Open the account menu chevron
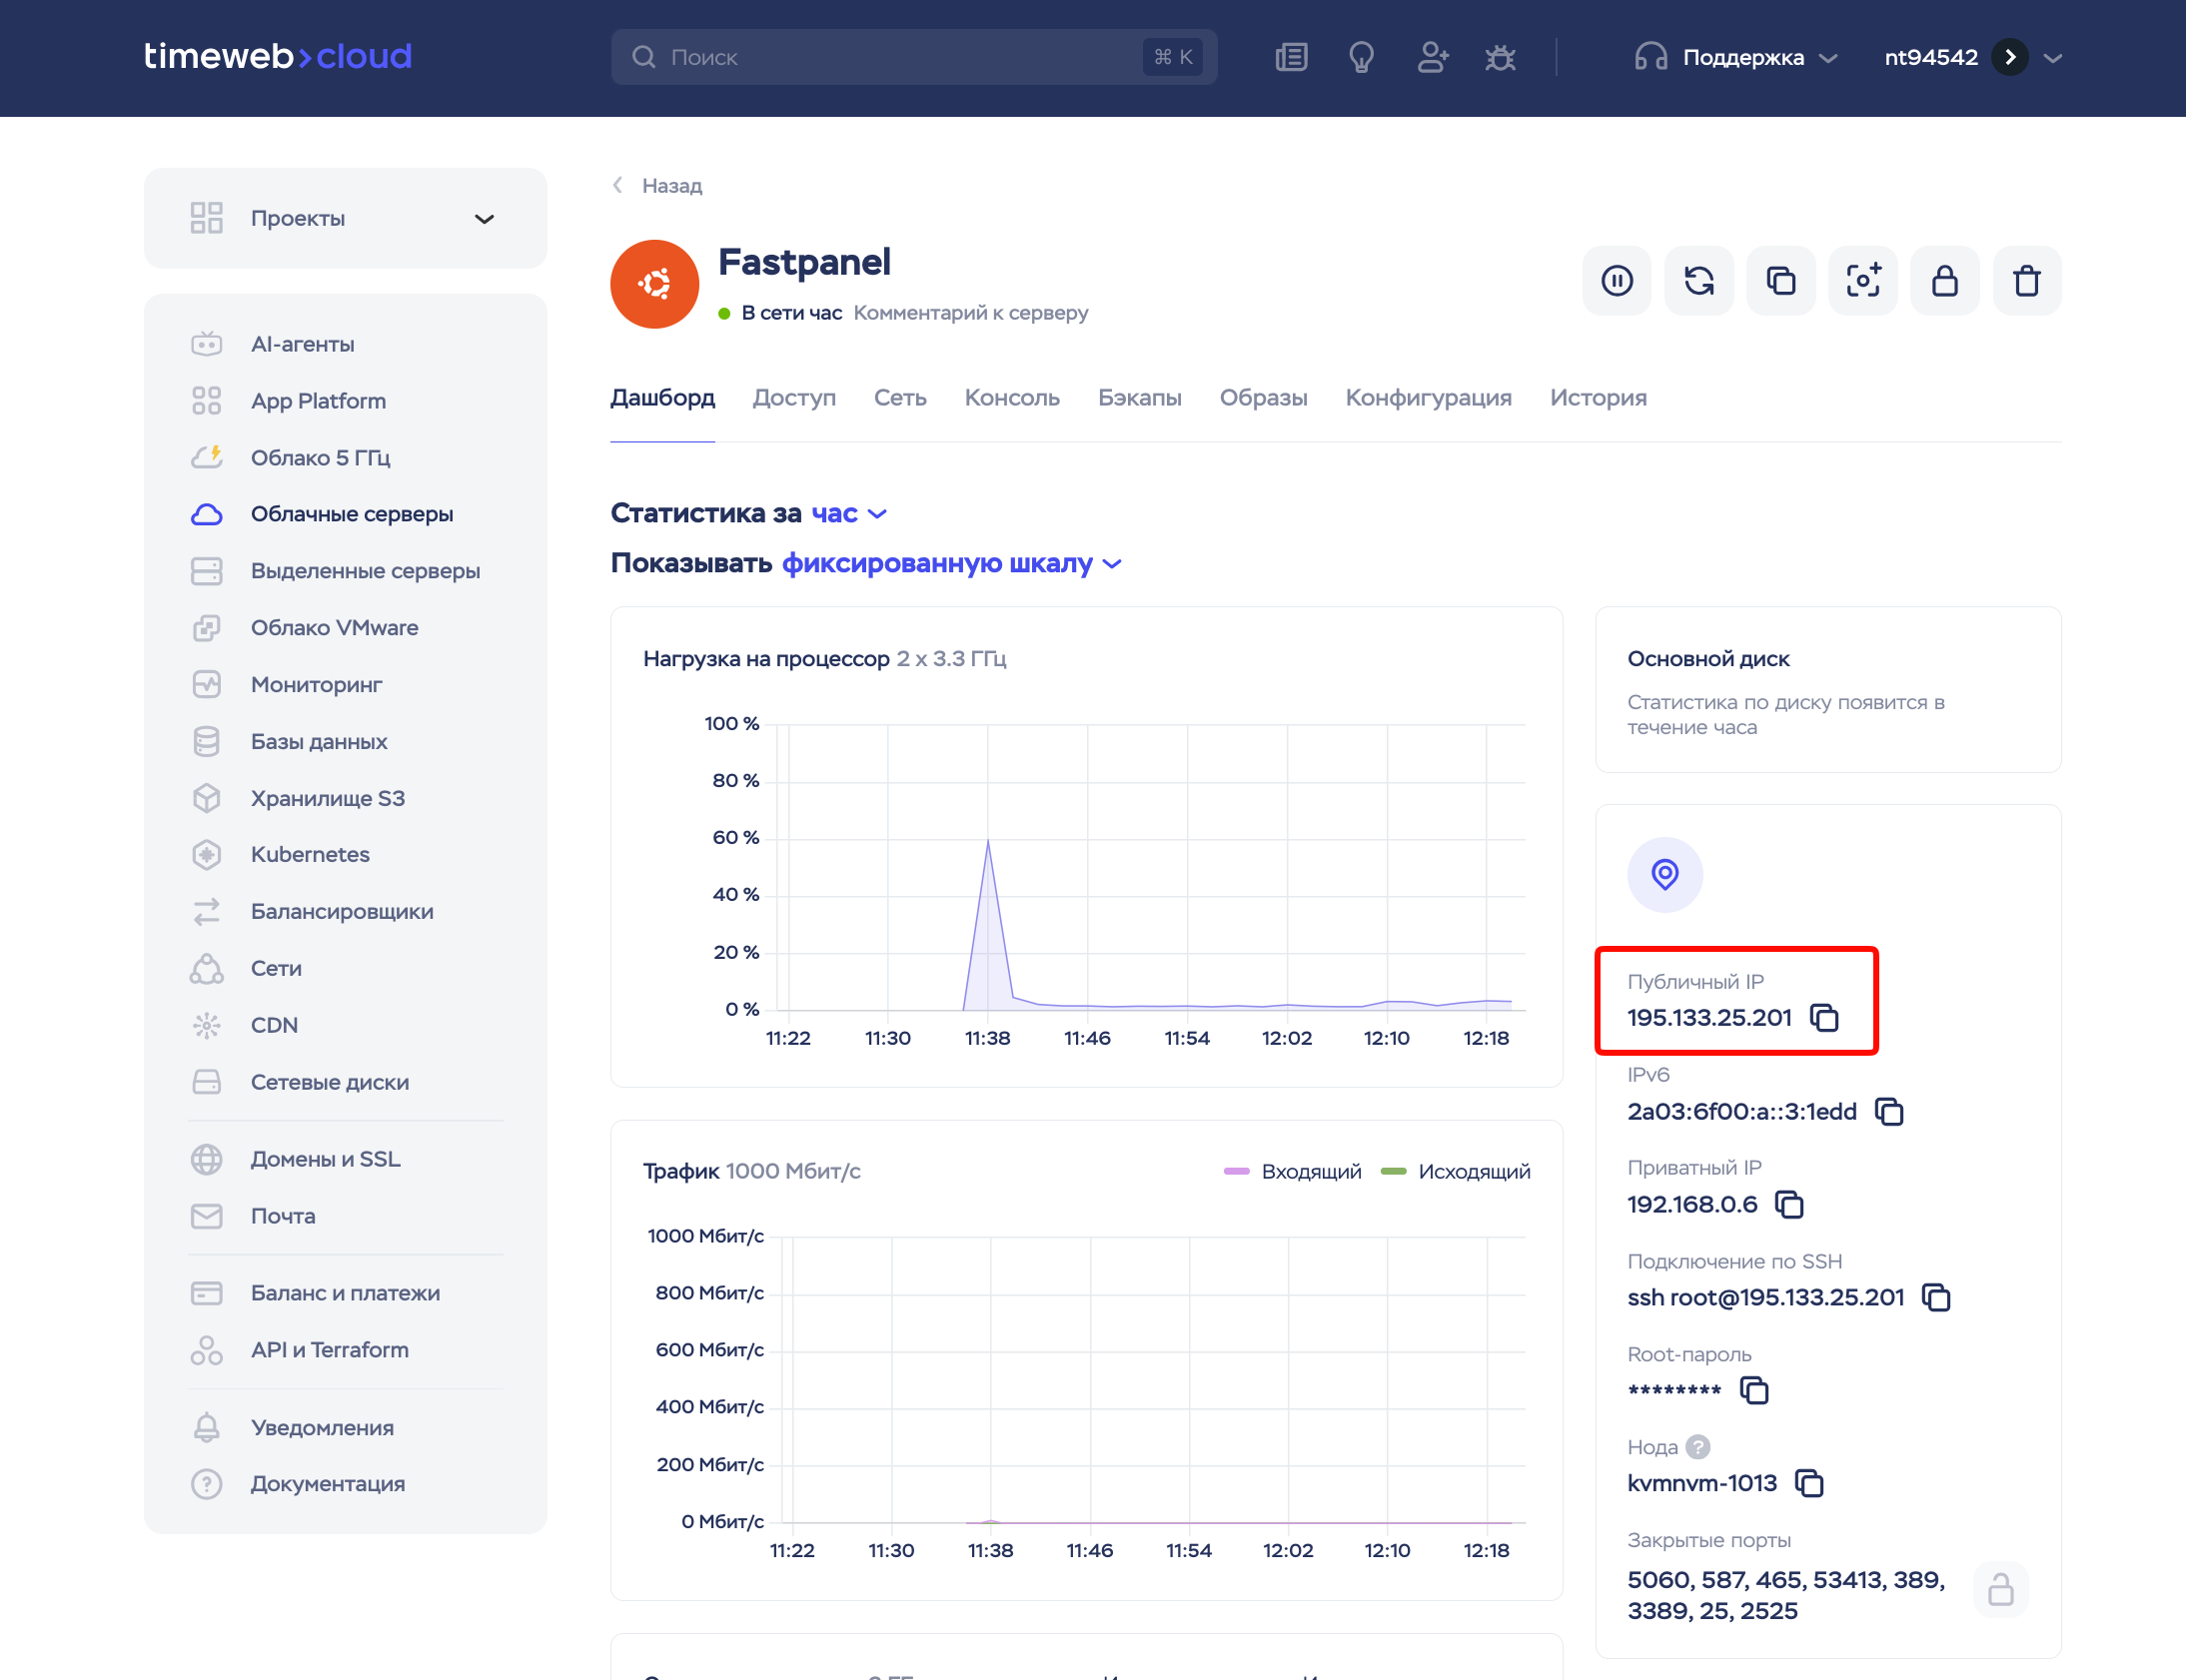Image resolution: width=2186 pixels, height=1680 pixels. click(x=2053, y=58)
